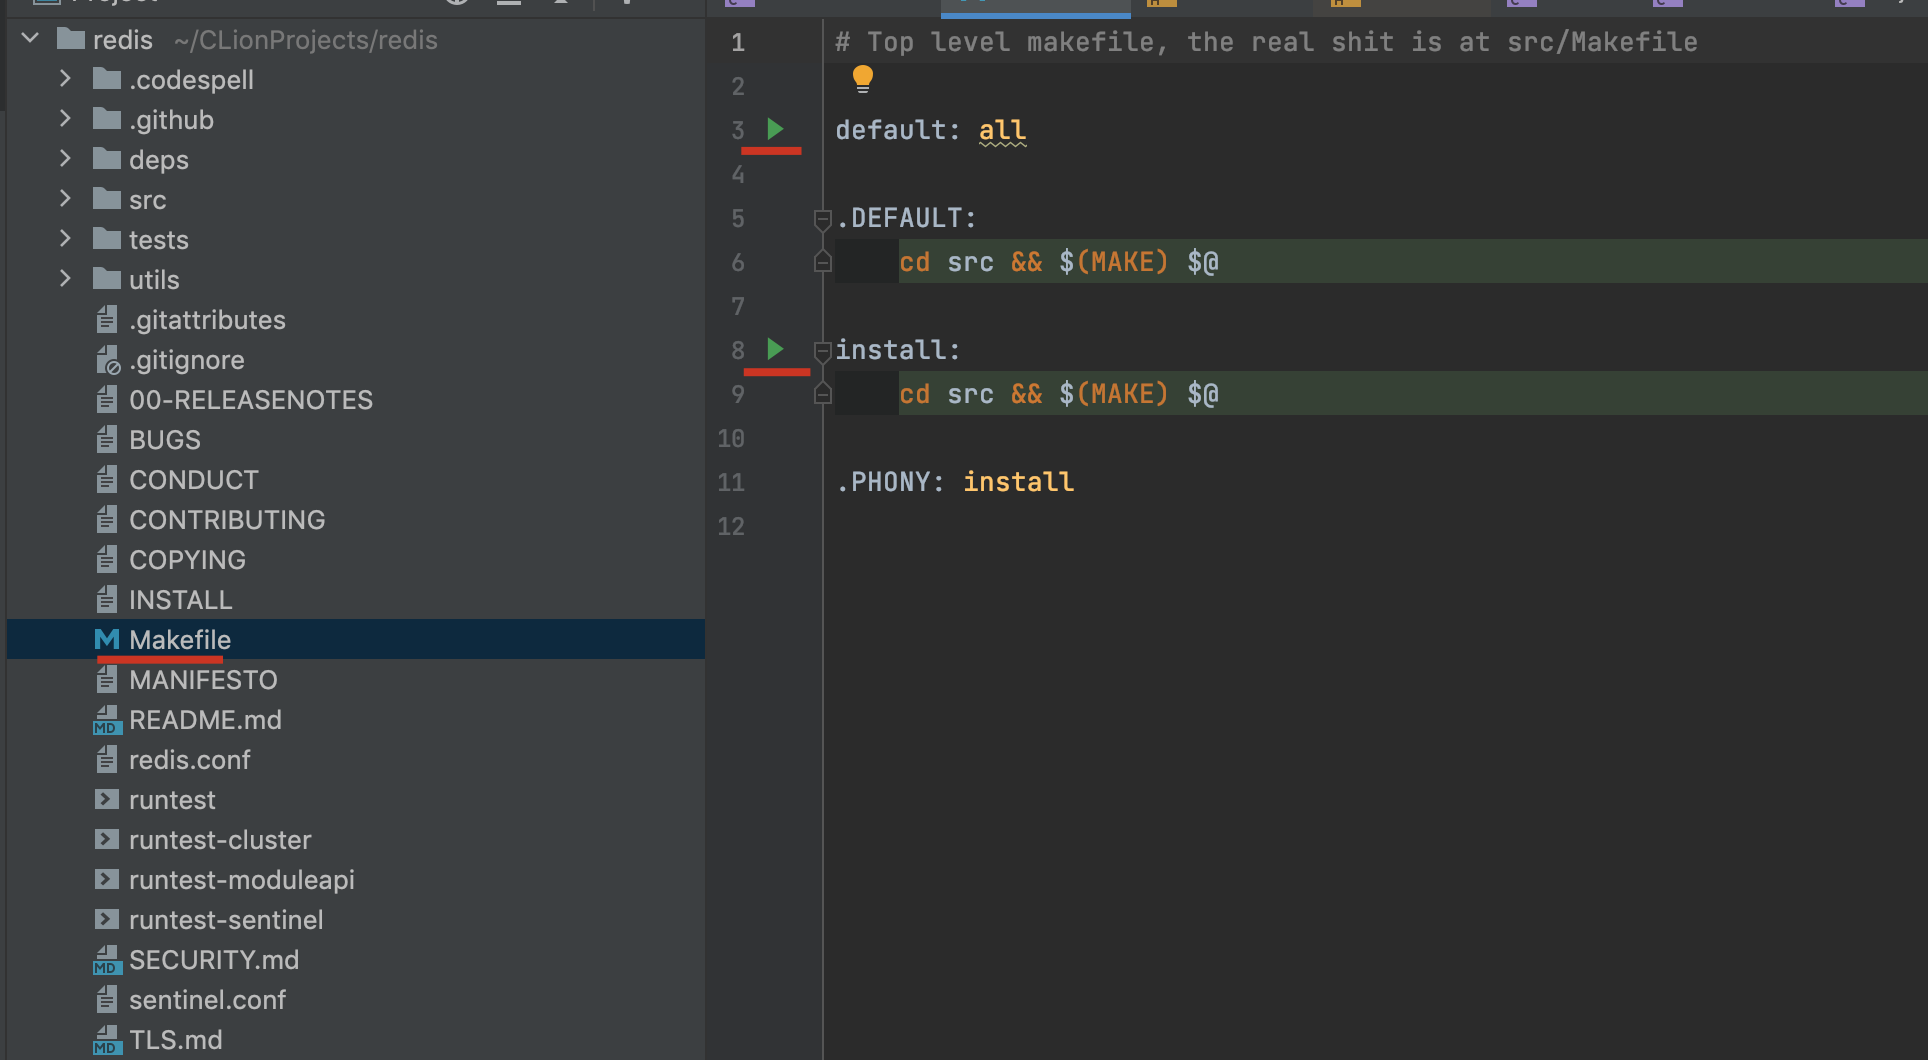Select Makefile in the project tree
The width and height of the screenshot is (1928, 1060).
(180, 640)
